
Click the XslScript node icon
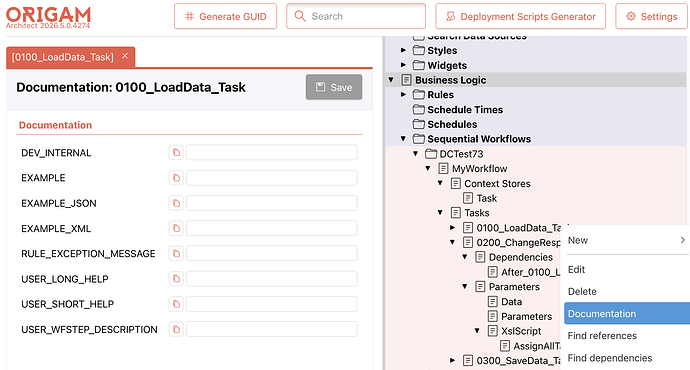pyautogui.click(x=492, y=331)
